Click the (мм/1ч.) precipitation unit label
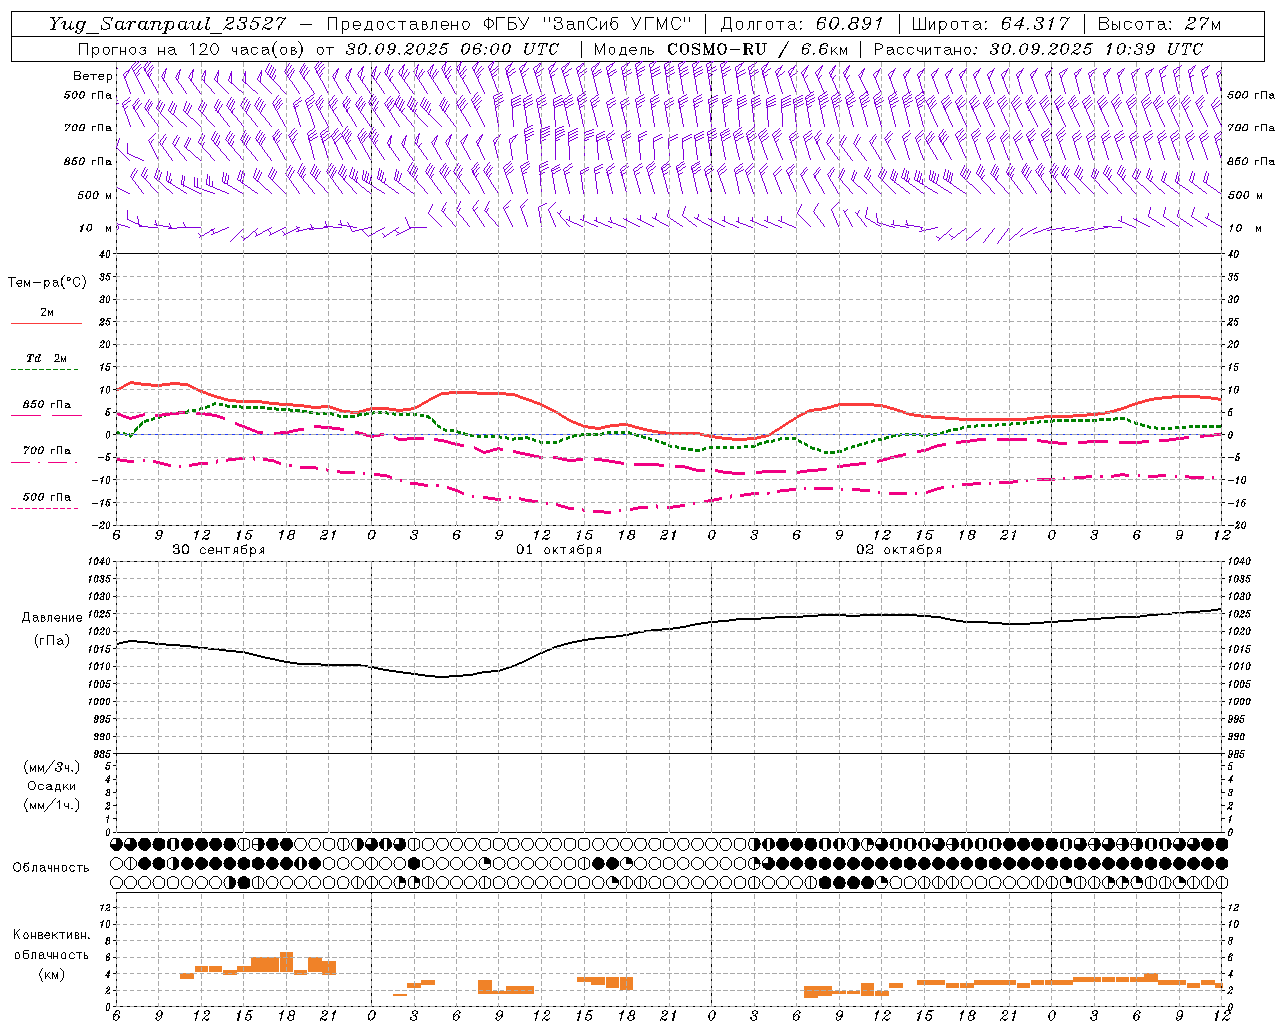The height and width of the screenshot is (1024, 1280). tap(51, 805)
